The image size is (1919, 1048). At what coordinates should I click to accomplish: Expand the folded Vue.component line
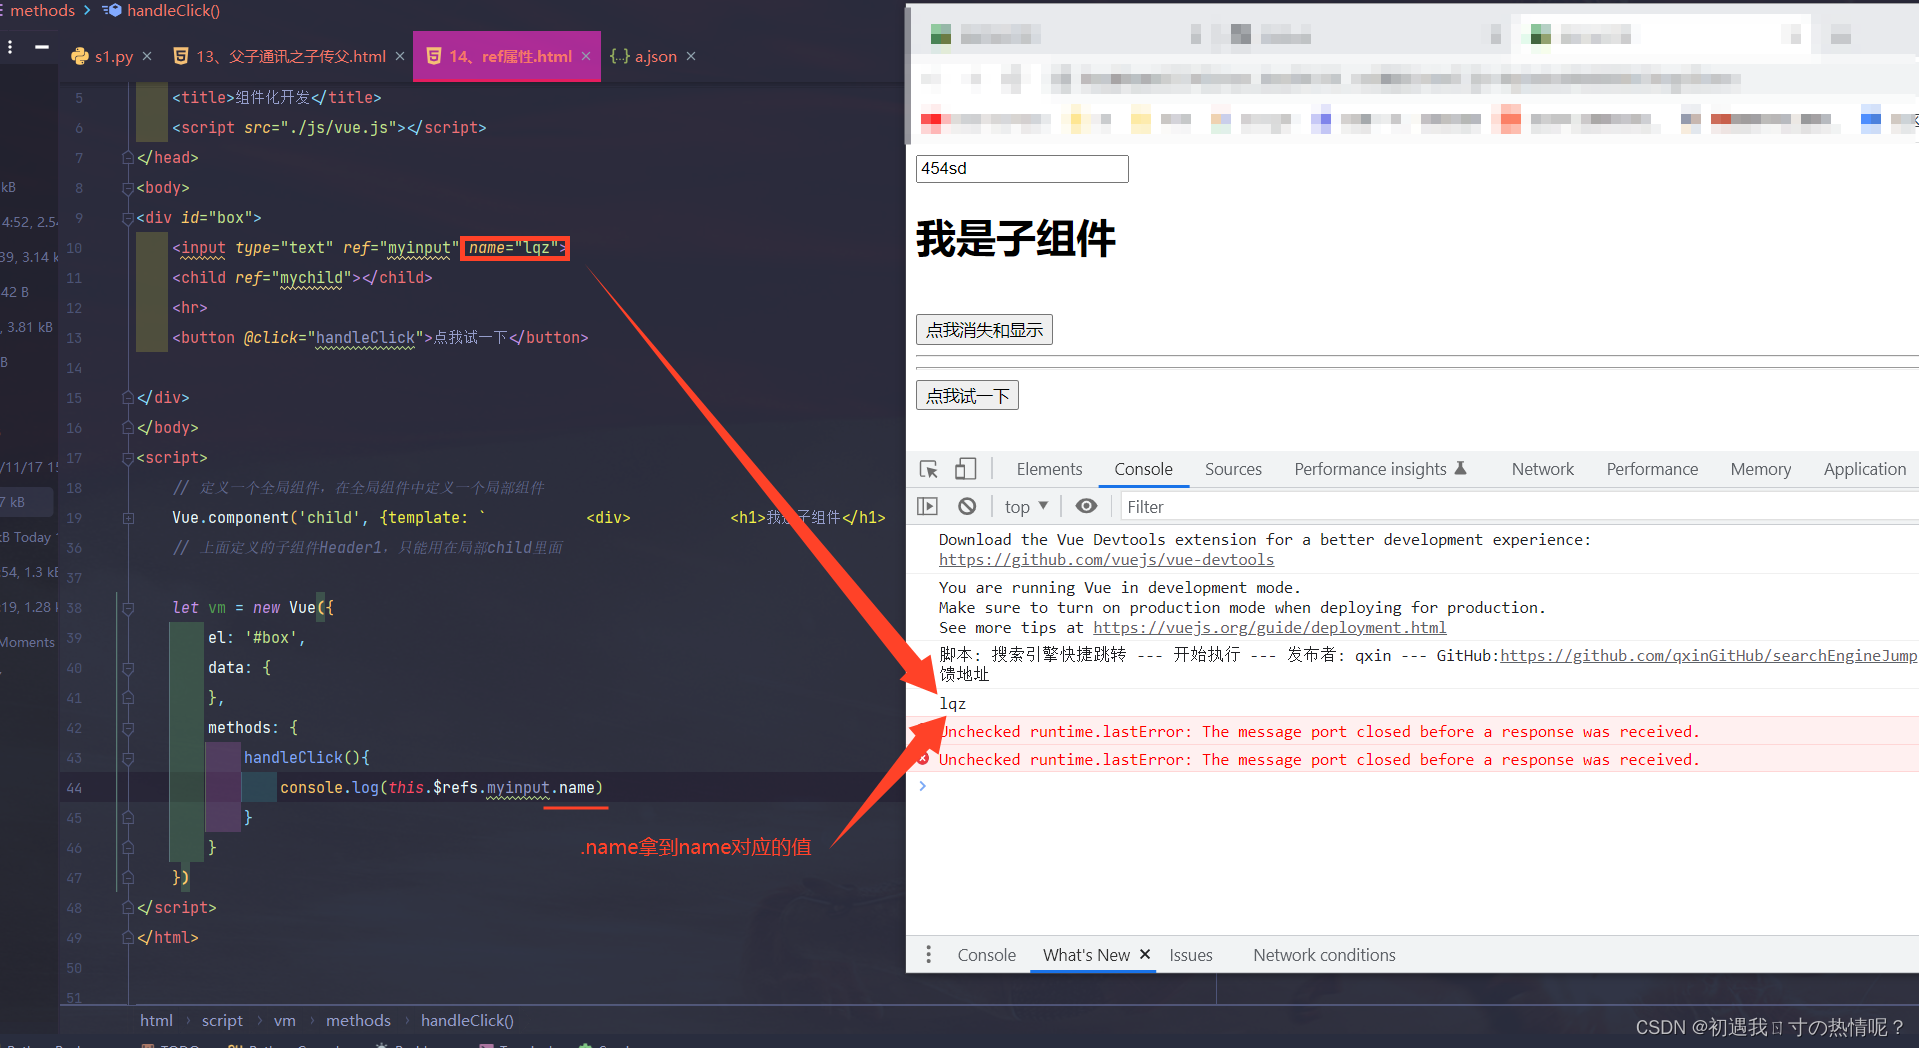point(128,517)
